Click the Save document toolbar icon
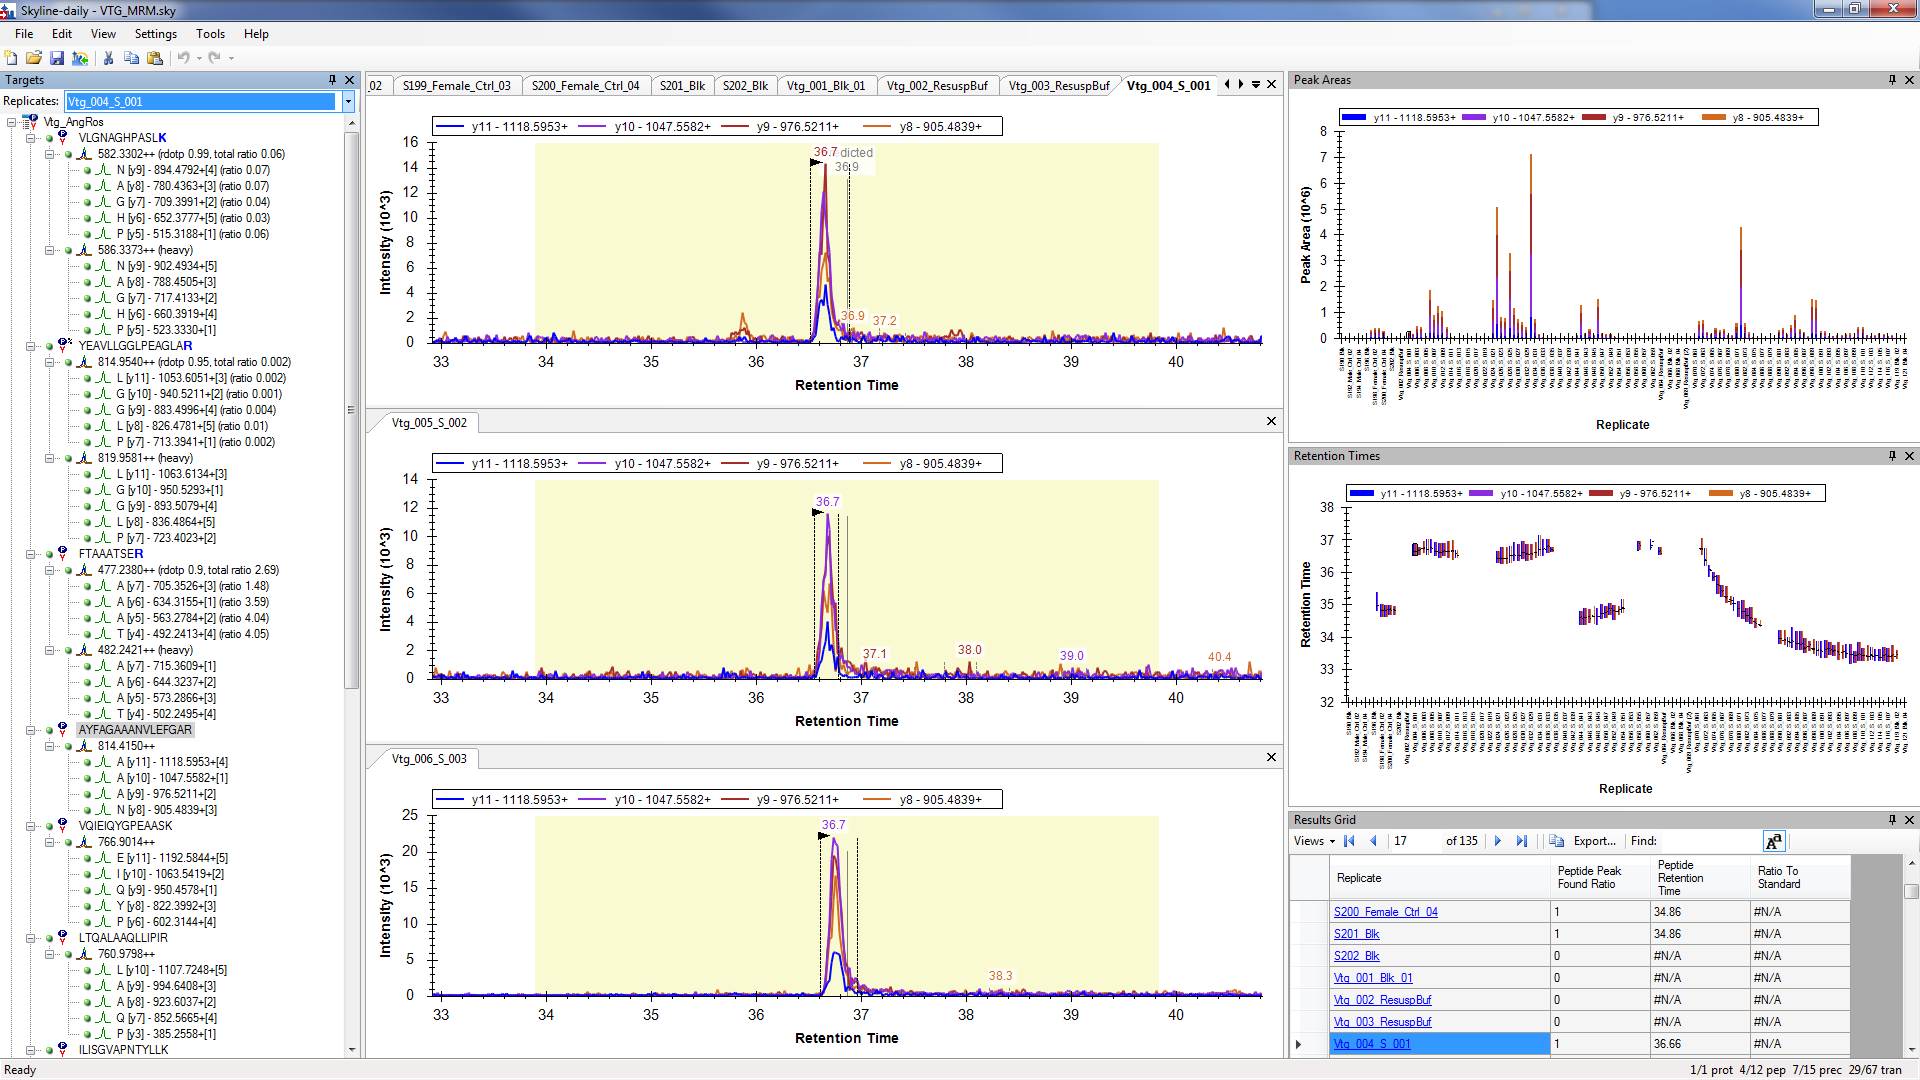This screenshot has height=1080, width=1920. [x=57, y=58]
